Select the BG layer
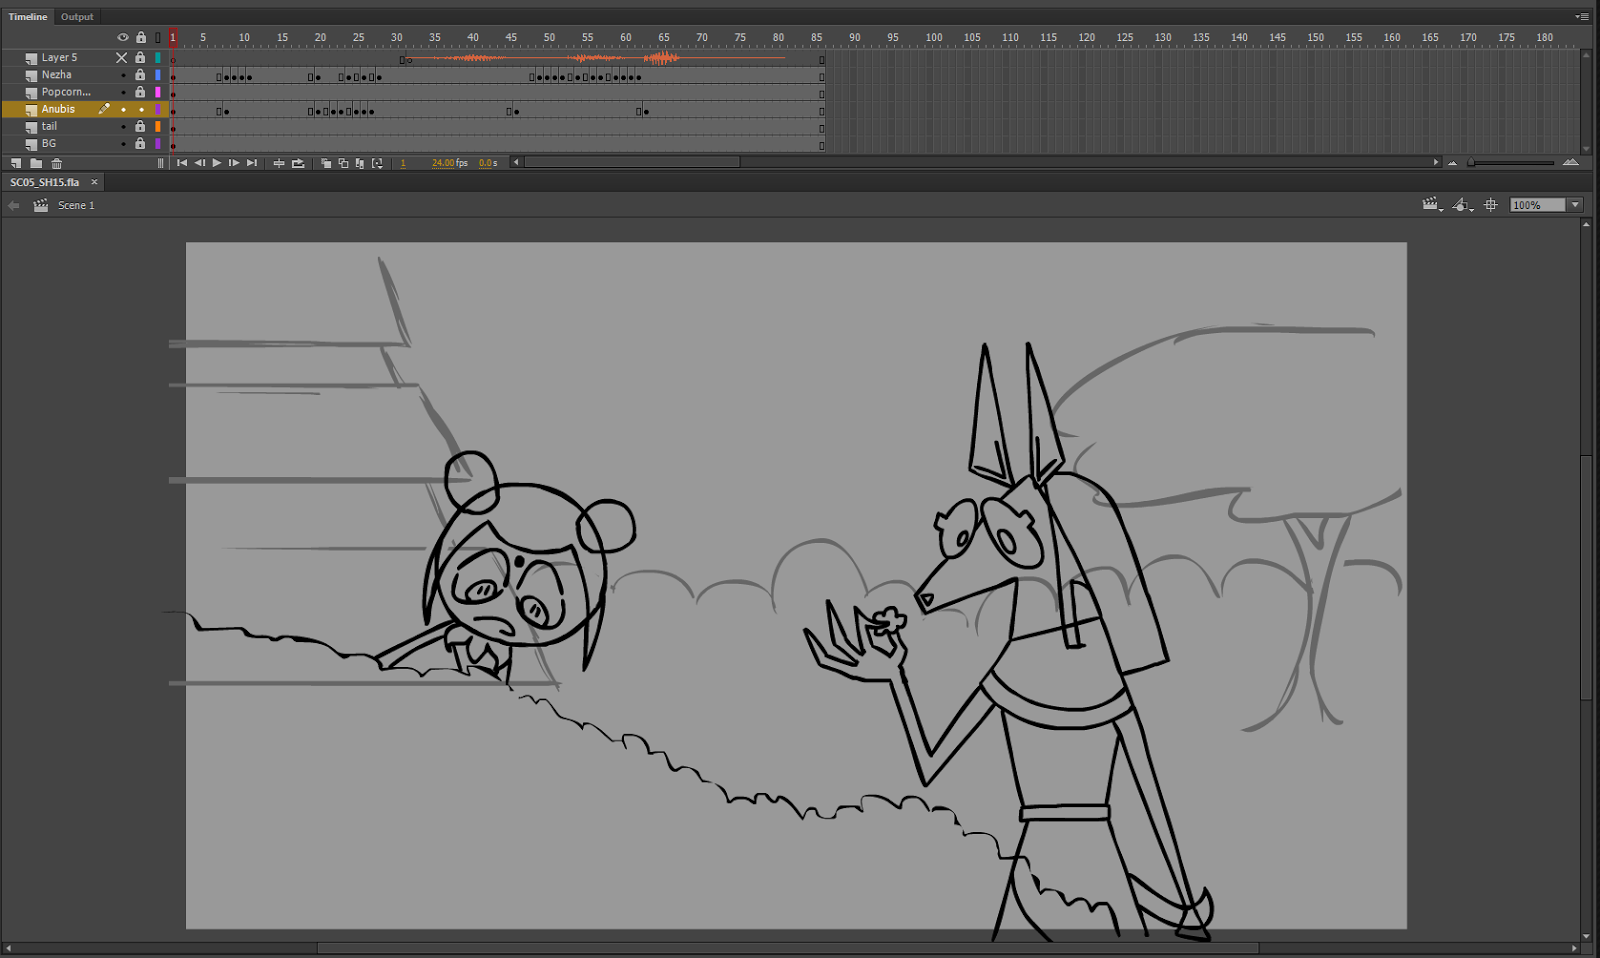This screenshot has height=958, width=1600. pos(48,144)
